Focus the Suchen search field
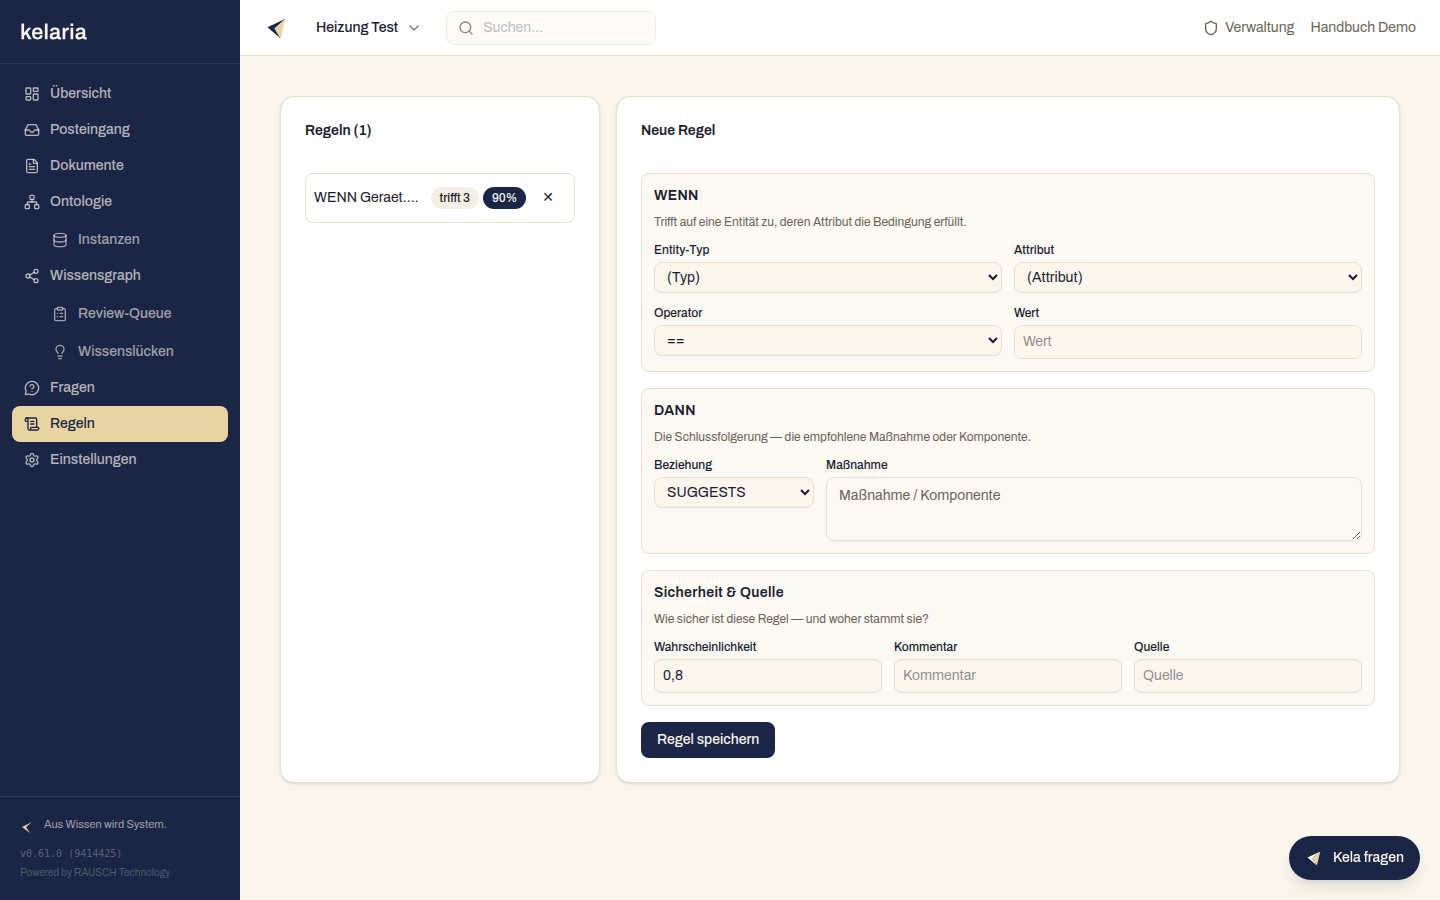This screenshot has width=1440, height=900. [x=551, y=28]
